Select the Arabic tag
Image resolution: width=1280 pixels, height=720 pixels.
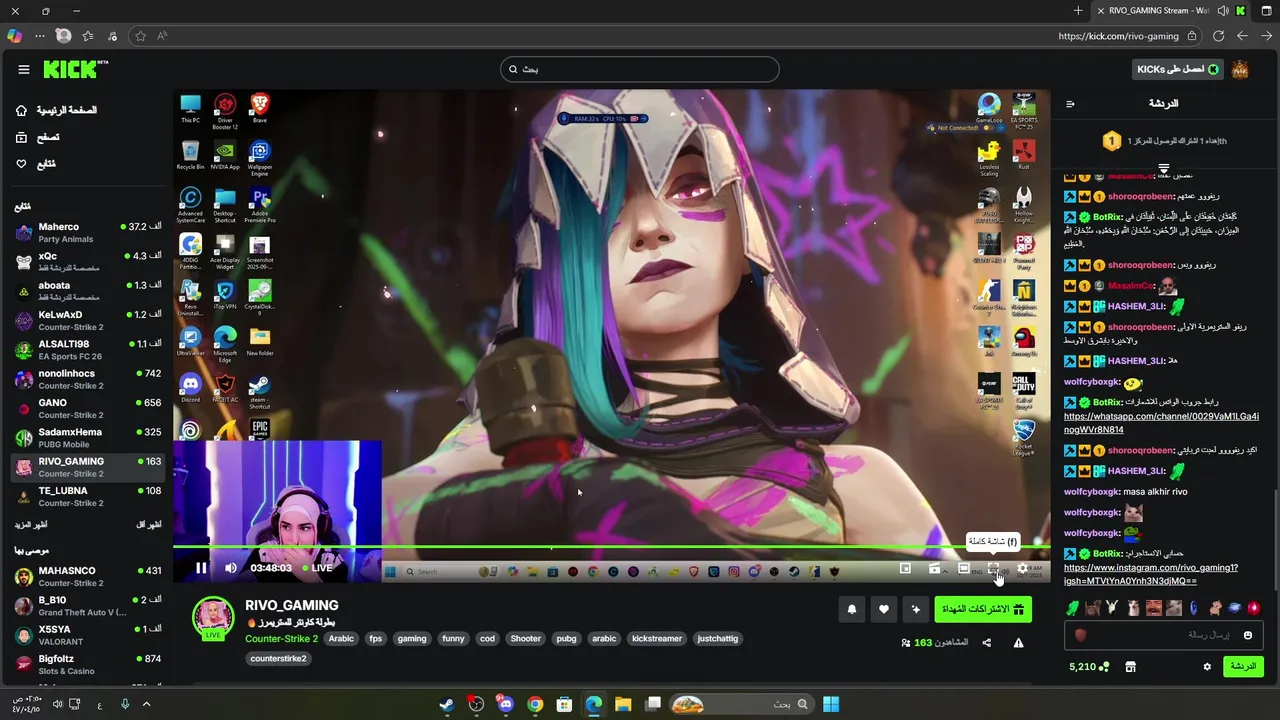[x=341, y=639]
